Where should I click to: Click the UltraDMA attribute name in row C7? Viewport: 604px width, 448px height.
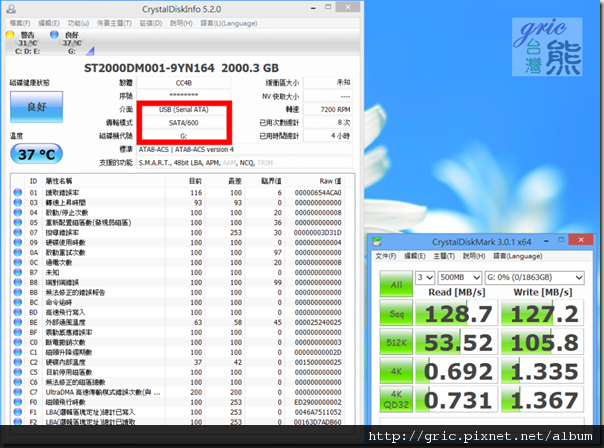tap(103, 392)
